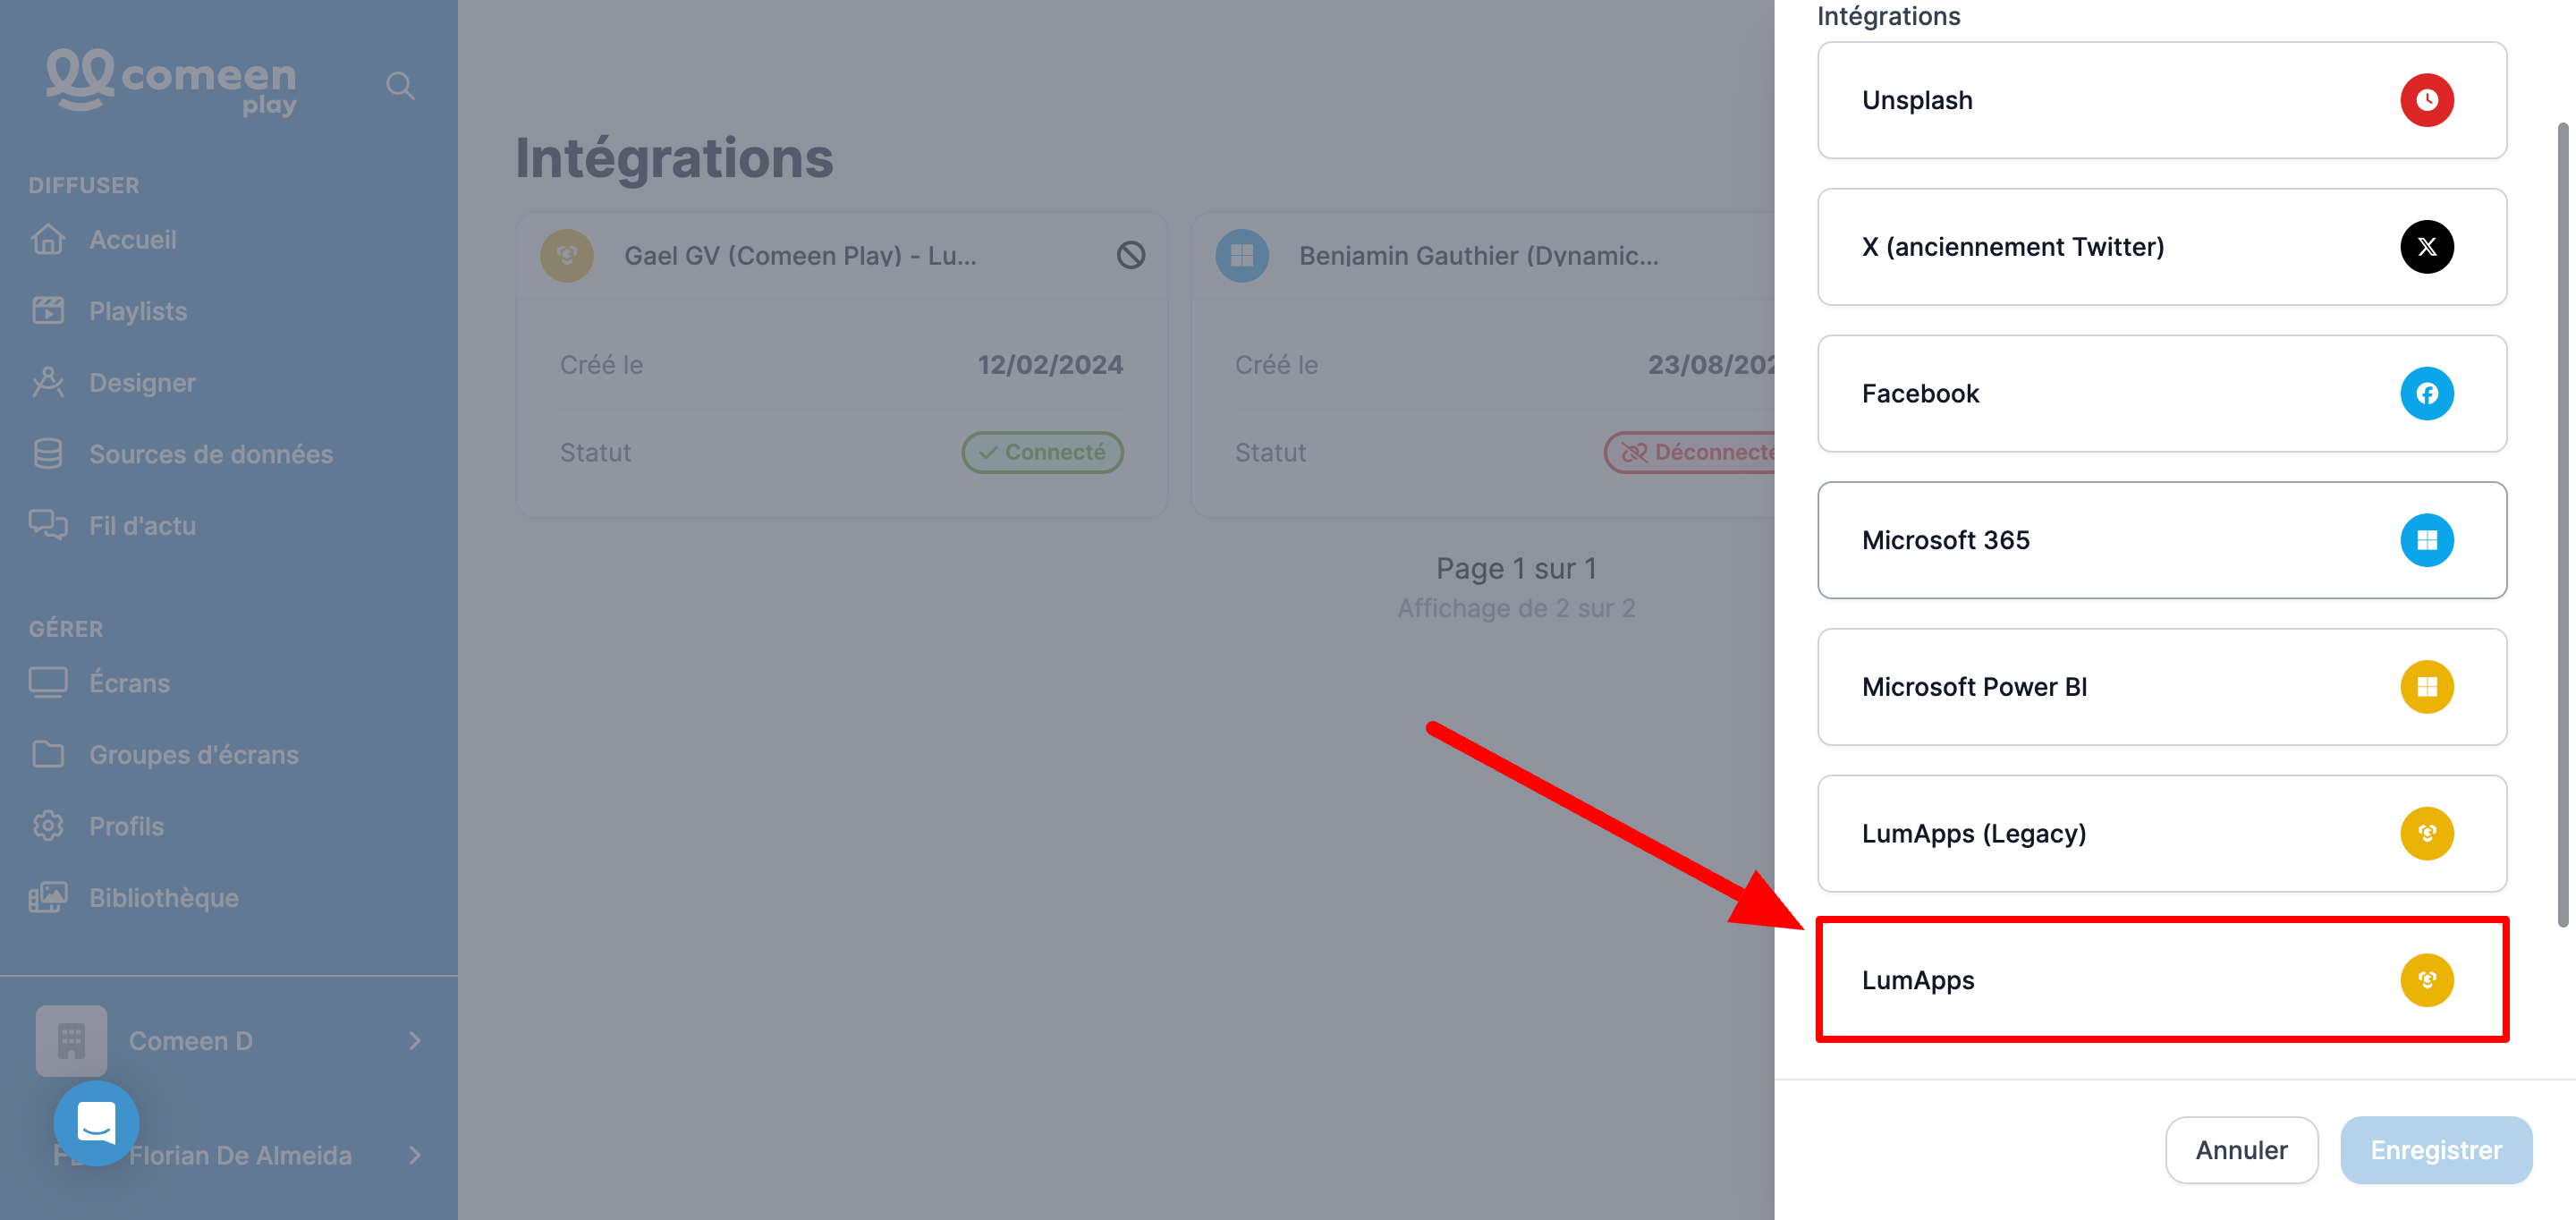This screenshot has width=2576, height=1220.
Task: Click the Facebook blue logo icon
Action: 2426,393
